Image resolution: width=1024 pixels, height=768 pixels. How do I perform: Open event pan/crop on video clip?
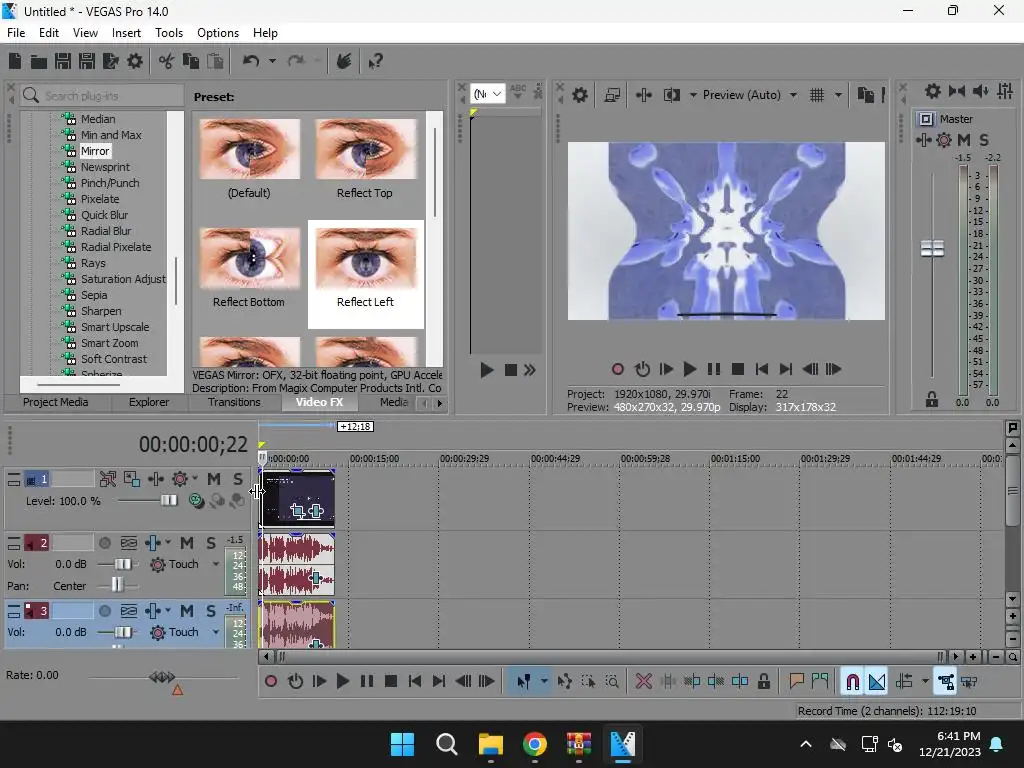click(298, 511)
